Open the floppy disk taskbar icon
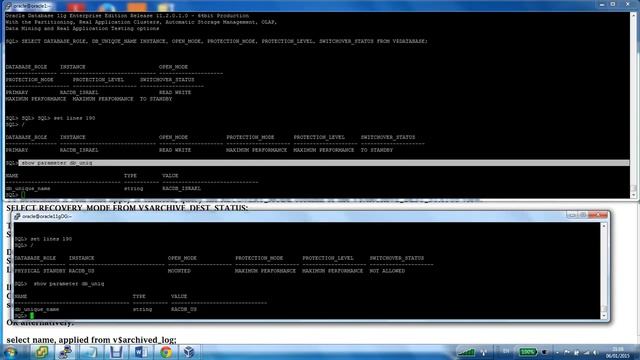640x360 pixels. click(116, 352)
